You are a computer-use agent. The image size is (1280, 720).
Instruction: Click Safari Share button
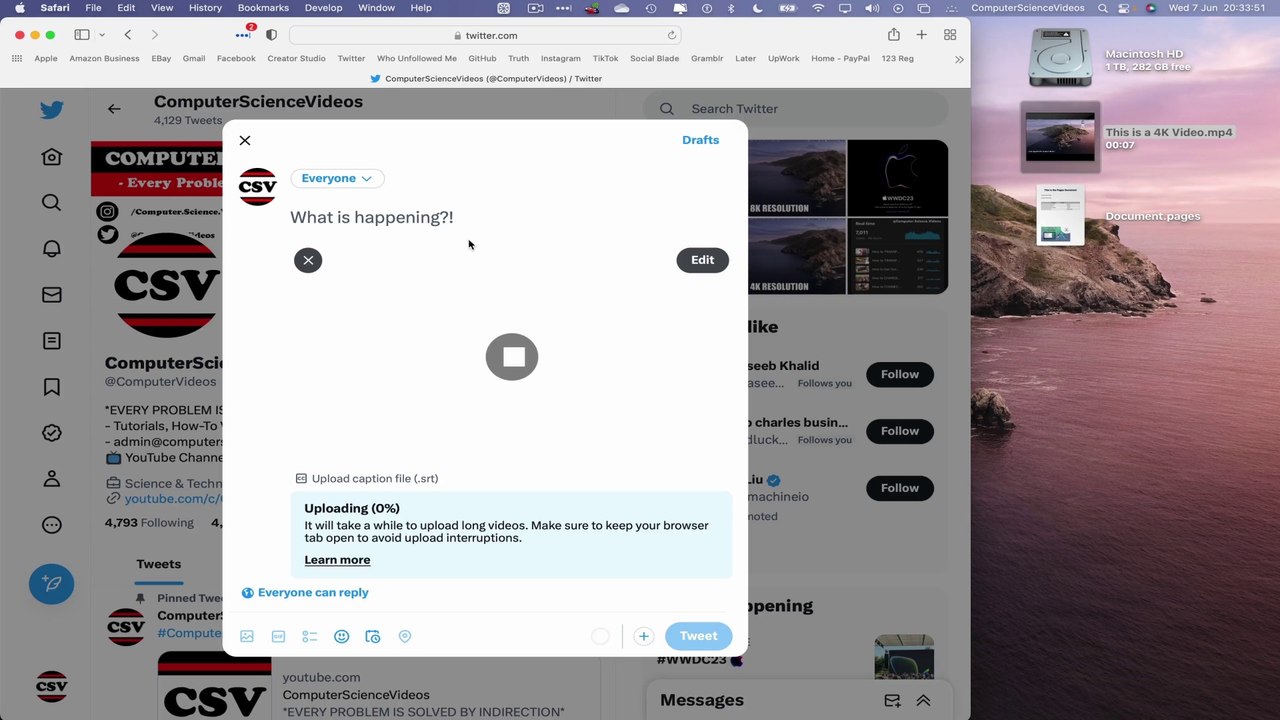coord(893,35)
